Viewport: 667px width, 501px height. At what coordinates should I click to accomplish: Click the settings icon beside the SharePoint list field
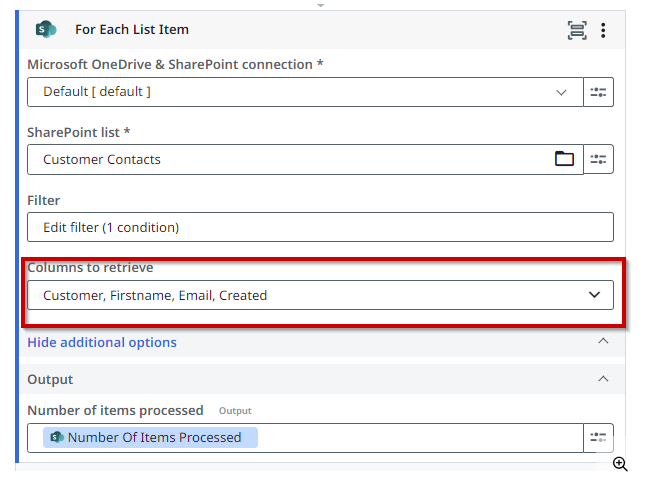click(598, 159)
